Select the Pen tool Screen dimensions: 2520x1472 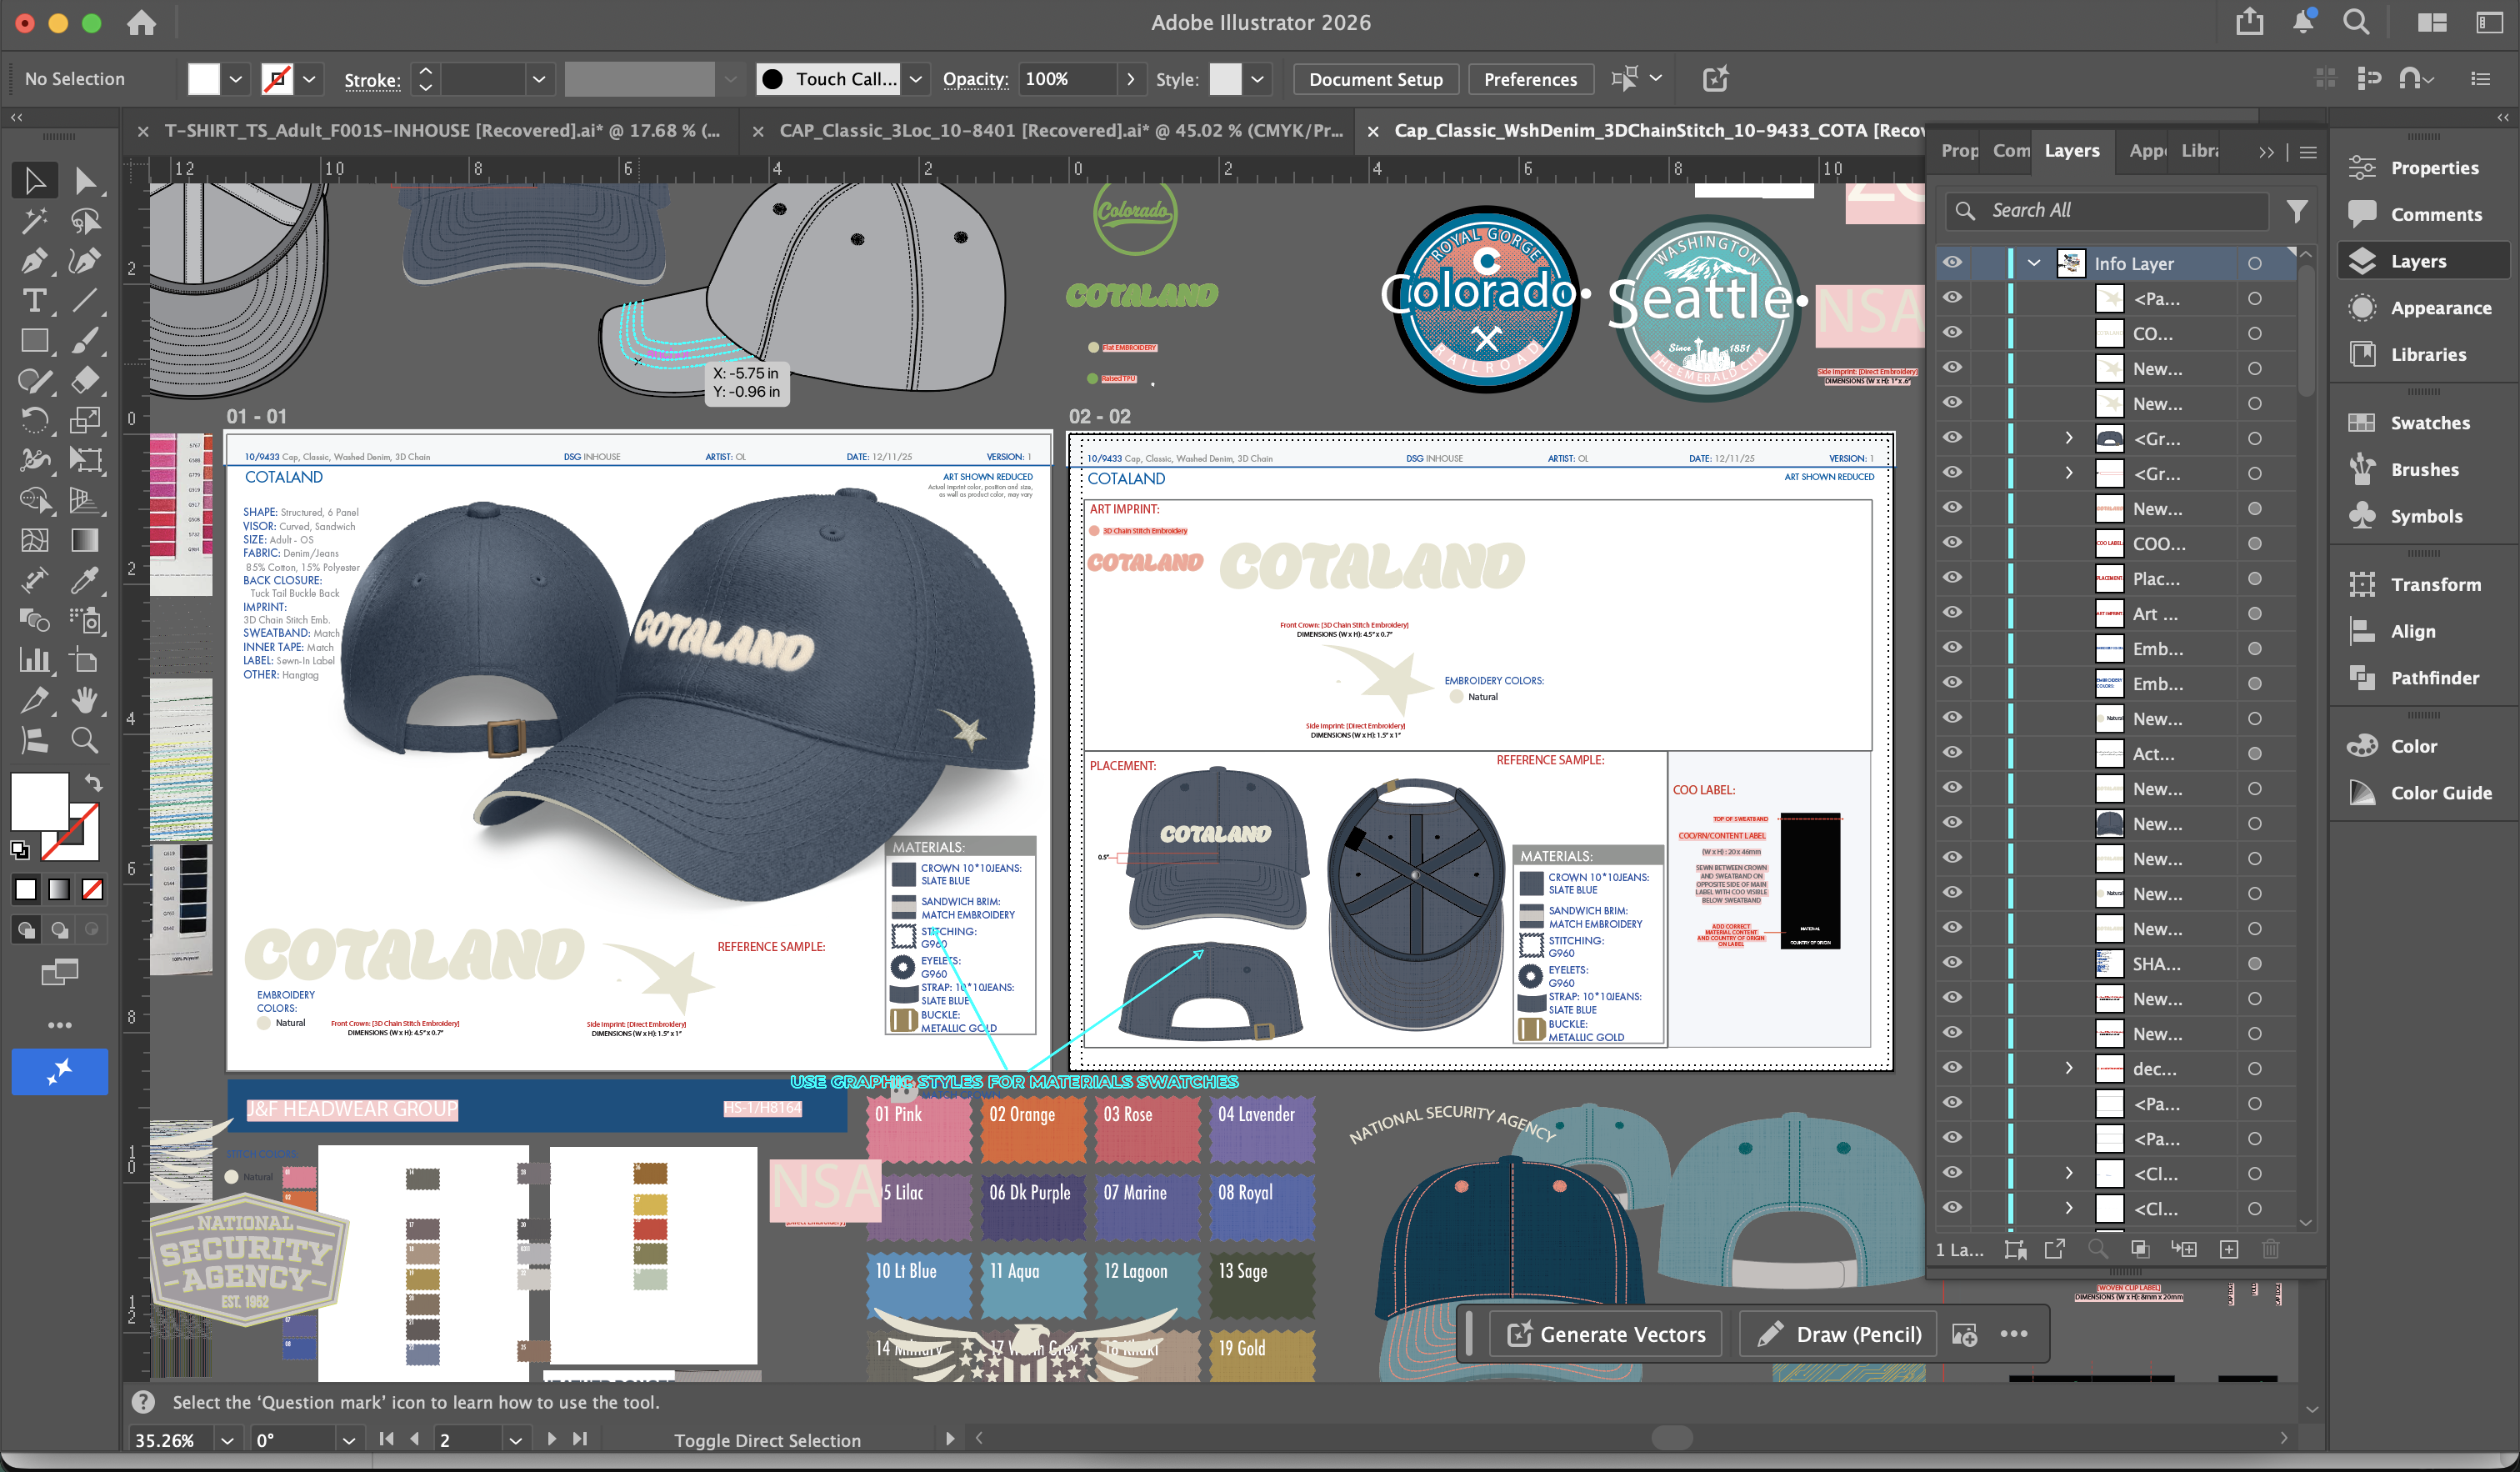34,261
